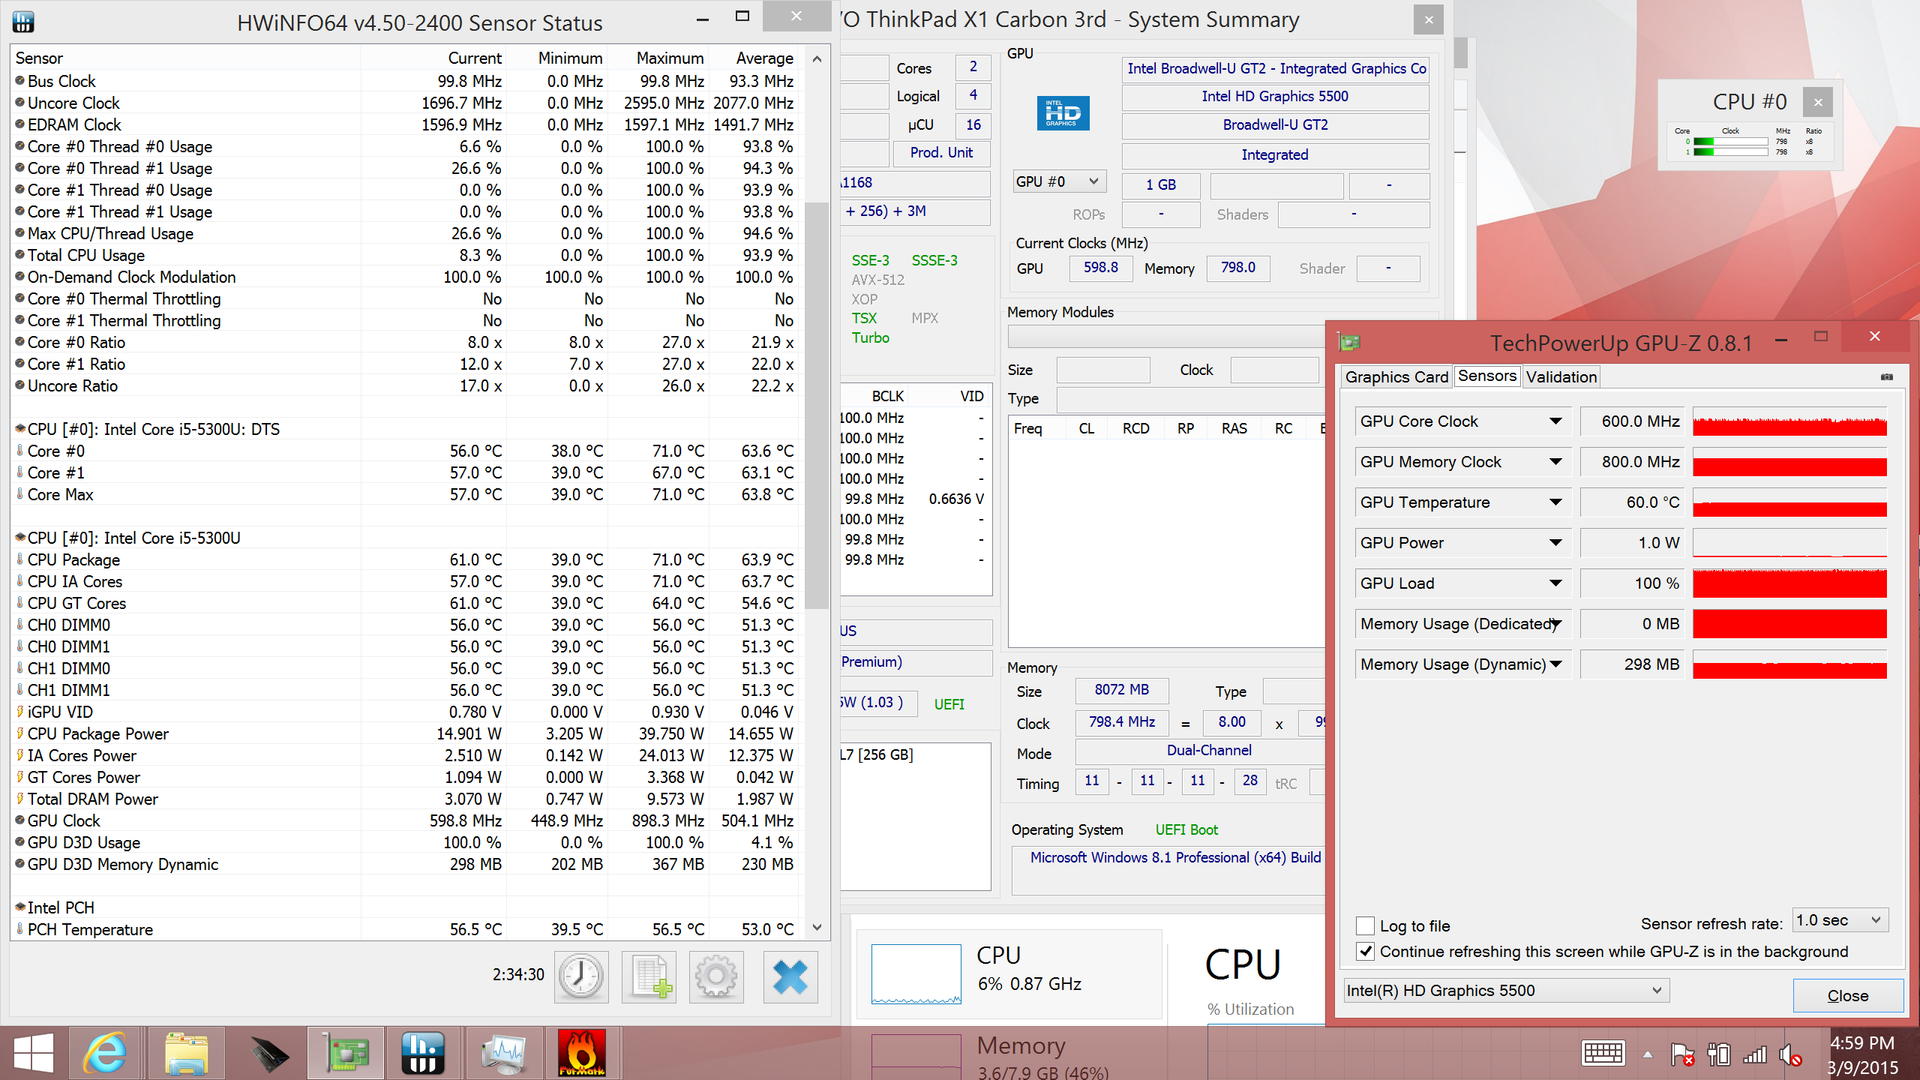Click the Close button in GPU-Z
This screenshot has width=1920, height=1080.
tap(1847, 996)
